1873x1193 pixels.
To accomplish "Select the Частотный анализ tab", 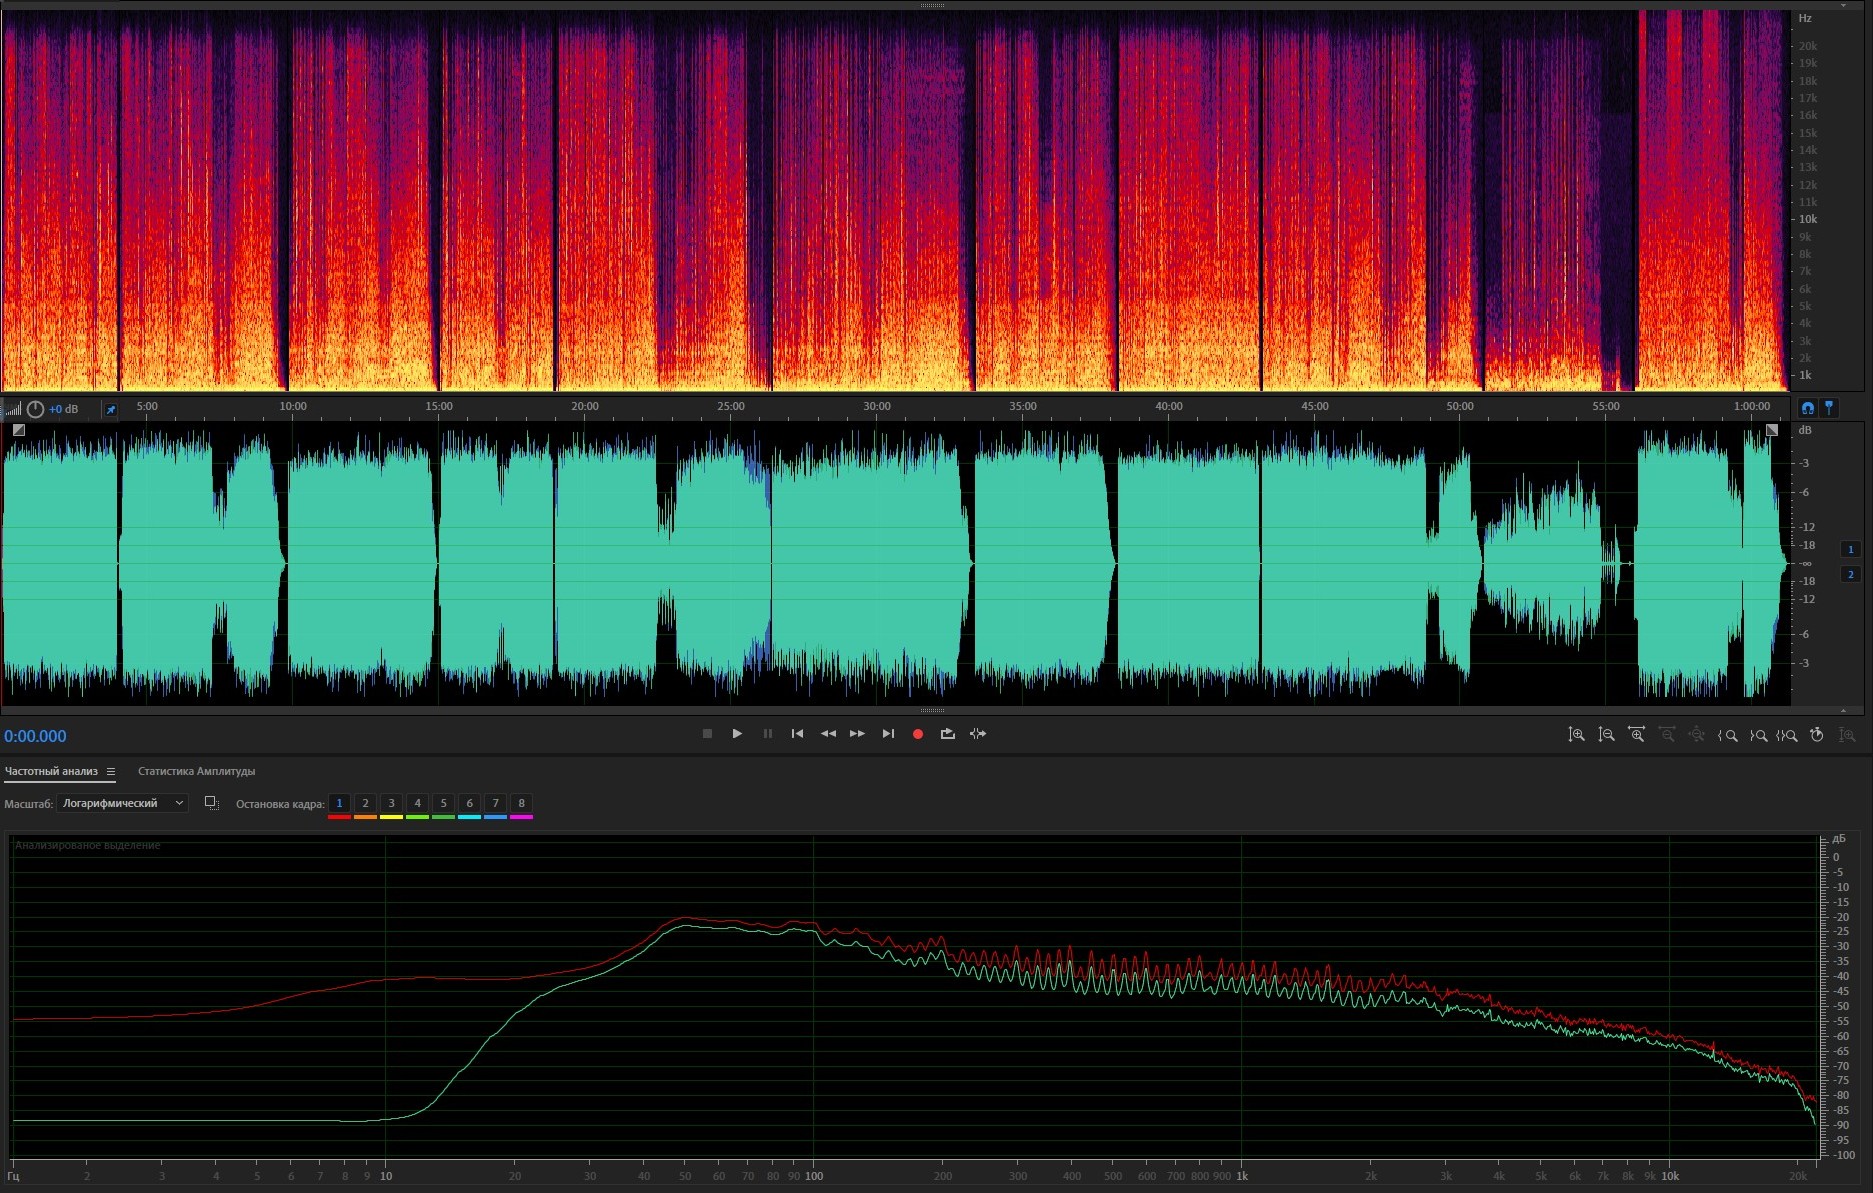I will [x=51, y=771].
